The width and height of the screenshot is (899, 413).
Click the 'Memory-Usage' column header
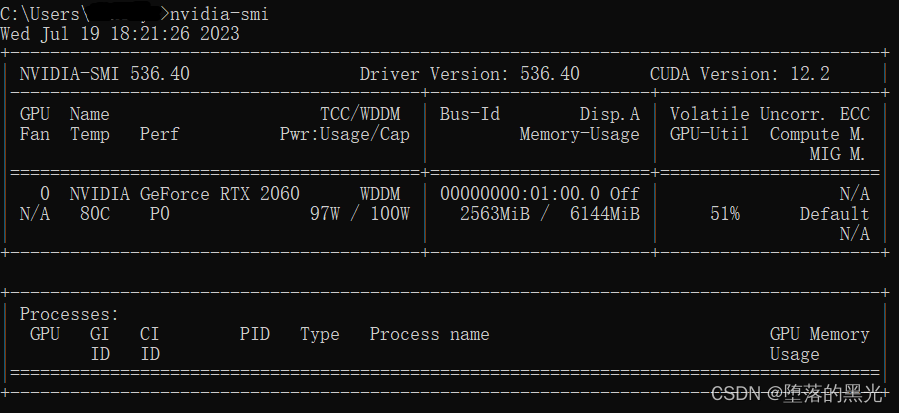(580, 134)
